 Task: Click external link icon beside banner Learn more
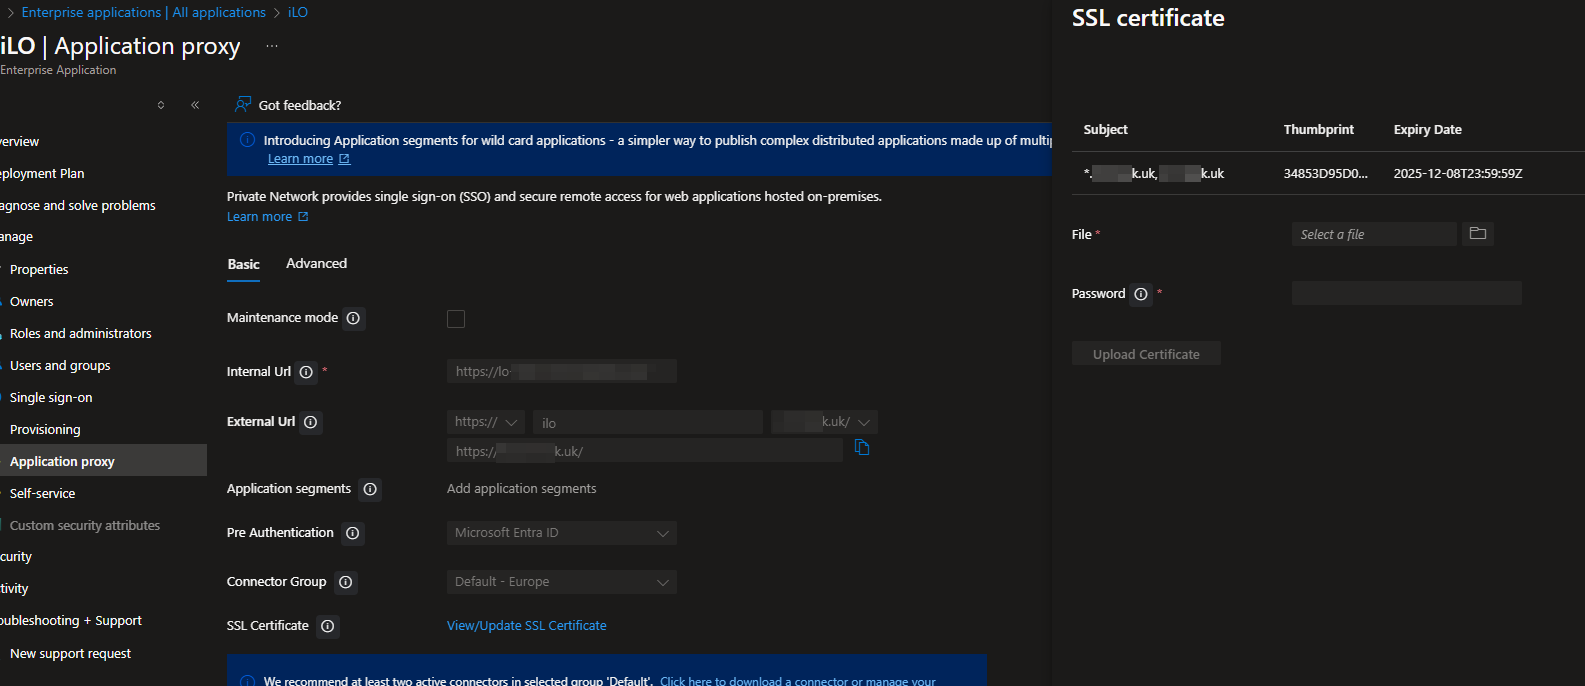click(x=344, y=159)
